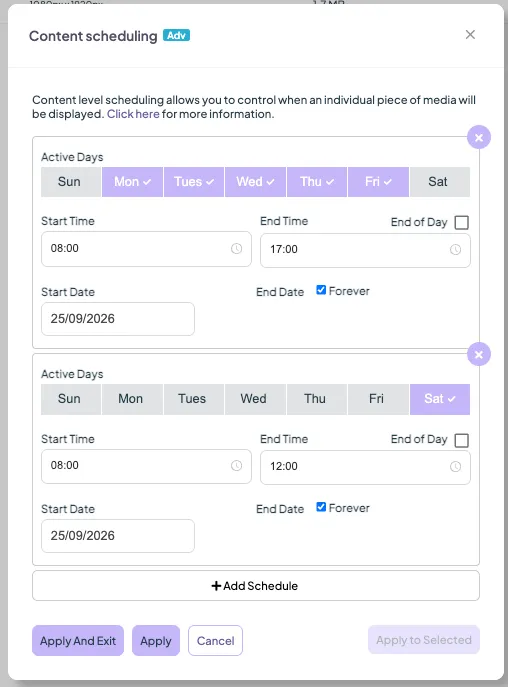Image resolution: width=508 pixels, height=687 pixels.
Task: Edit first schedule End Time 17:00 field
Action: [365, 250]
